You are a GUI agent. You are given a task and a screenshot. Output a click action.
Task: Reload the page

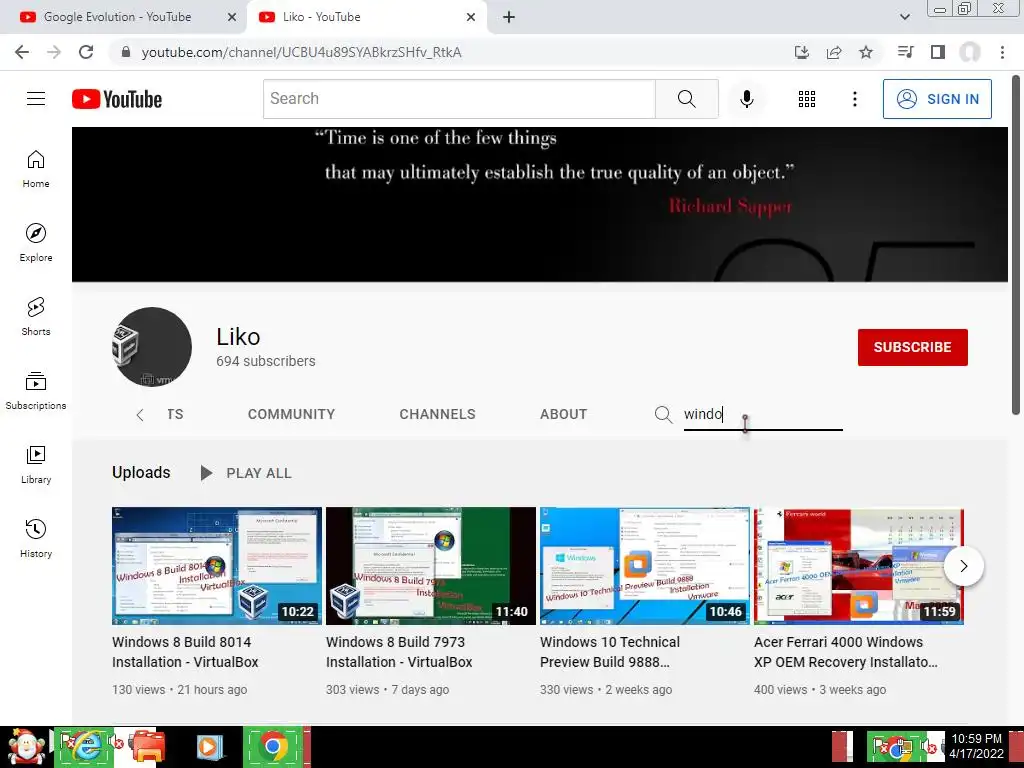[x=86, y=52]
